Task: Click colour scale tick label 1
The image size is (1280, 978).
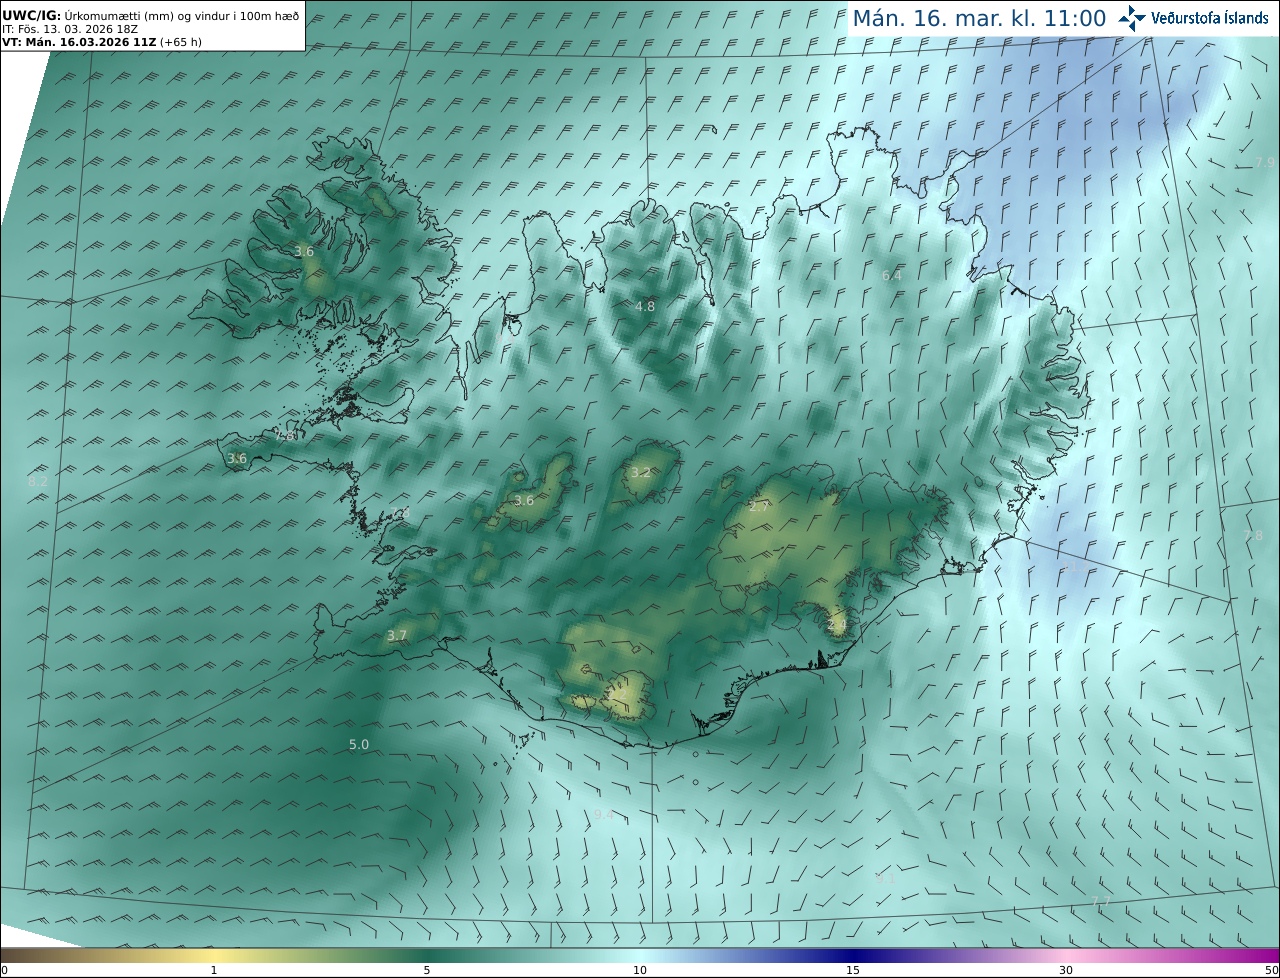Action: [x=213, y=970]
